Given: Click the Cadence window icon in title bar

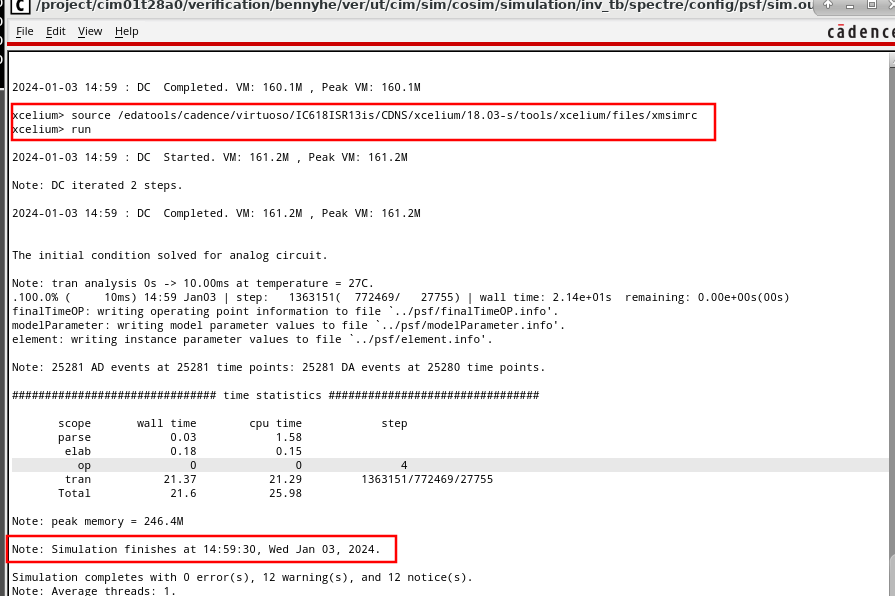Looking at the screenshot, I should pyautogui.click(x=19, y=7).
